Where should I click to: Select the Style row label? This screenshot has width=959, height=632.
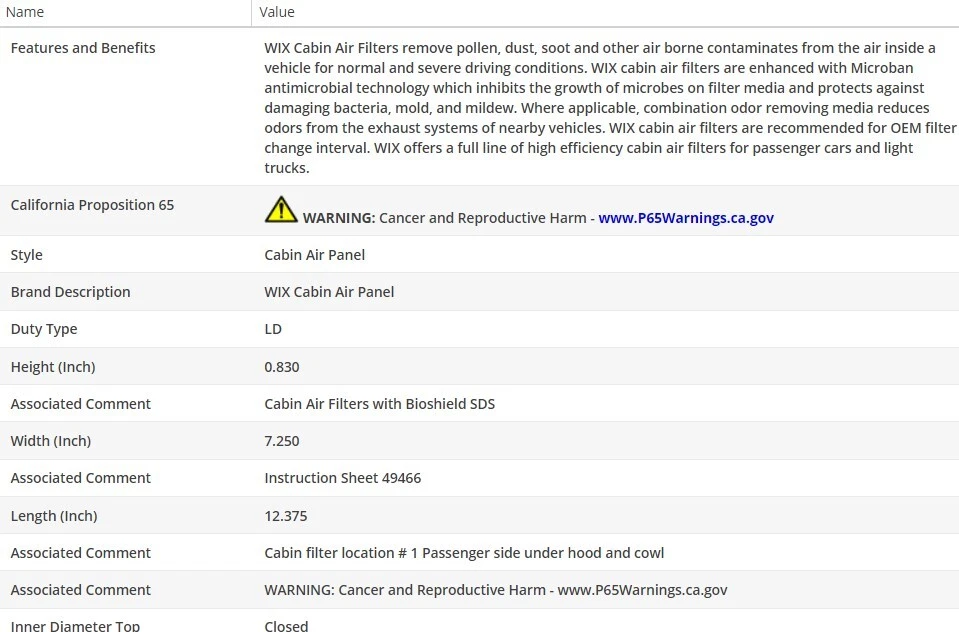pos(27,255)
